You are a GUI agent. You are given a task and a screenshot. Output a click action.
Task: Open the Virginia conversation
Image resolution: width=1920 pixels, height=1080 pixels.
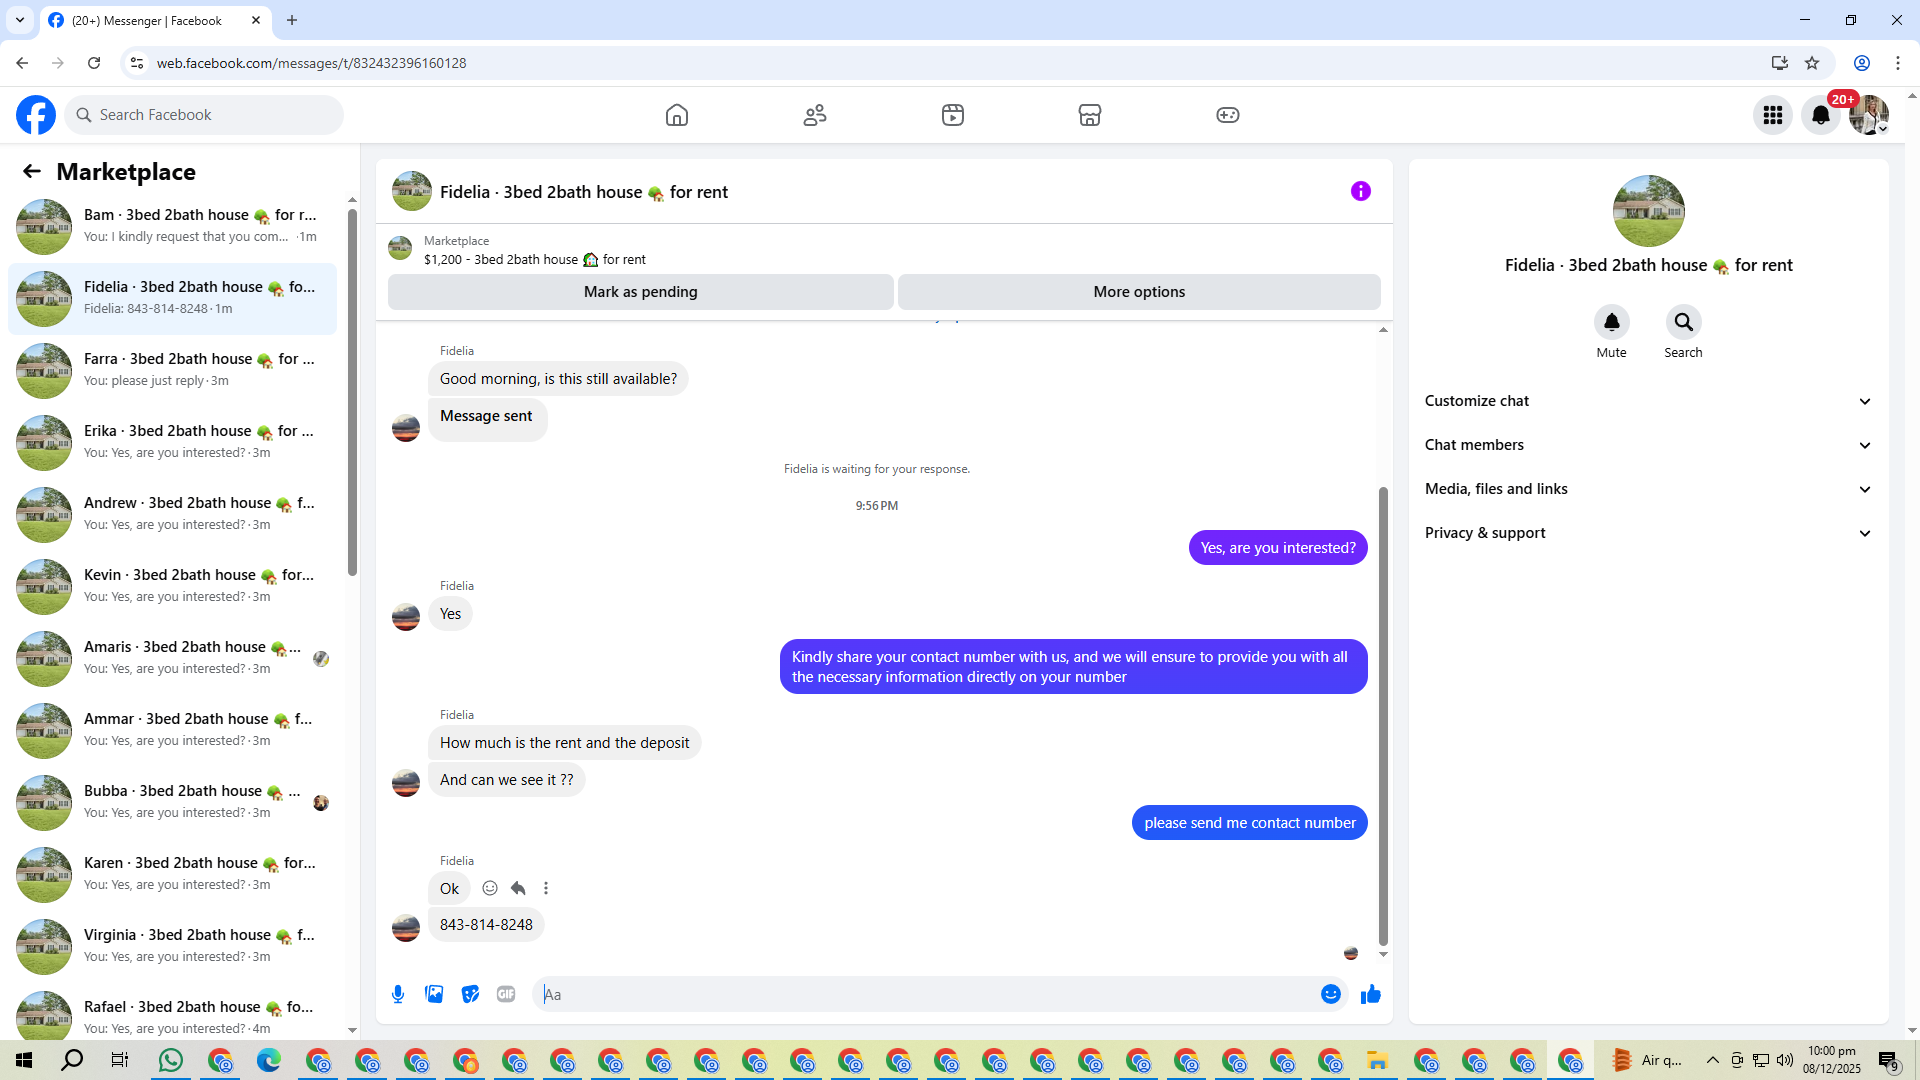[x=172, y=946]
